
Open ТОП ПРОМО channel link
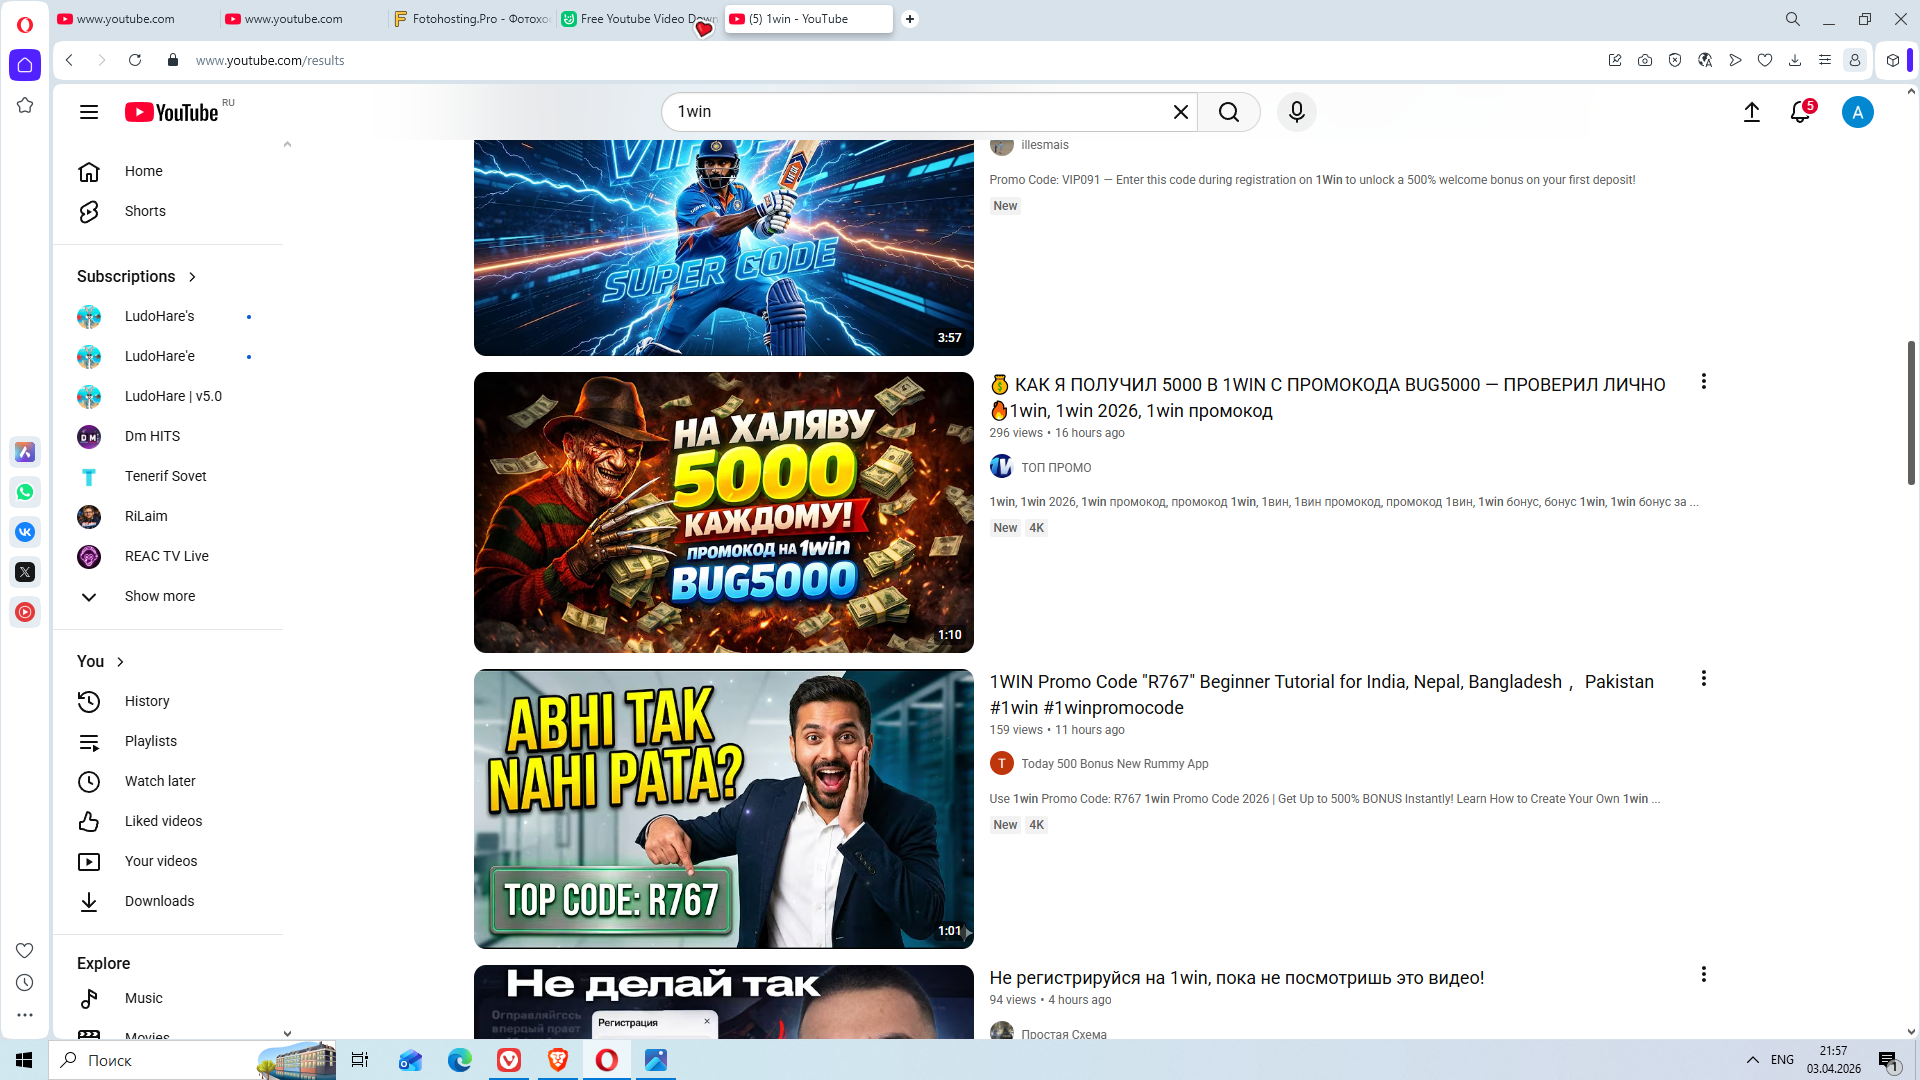(1056, 467)
